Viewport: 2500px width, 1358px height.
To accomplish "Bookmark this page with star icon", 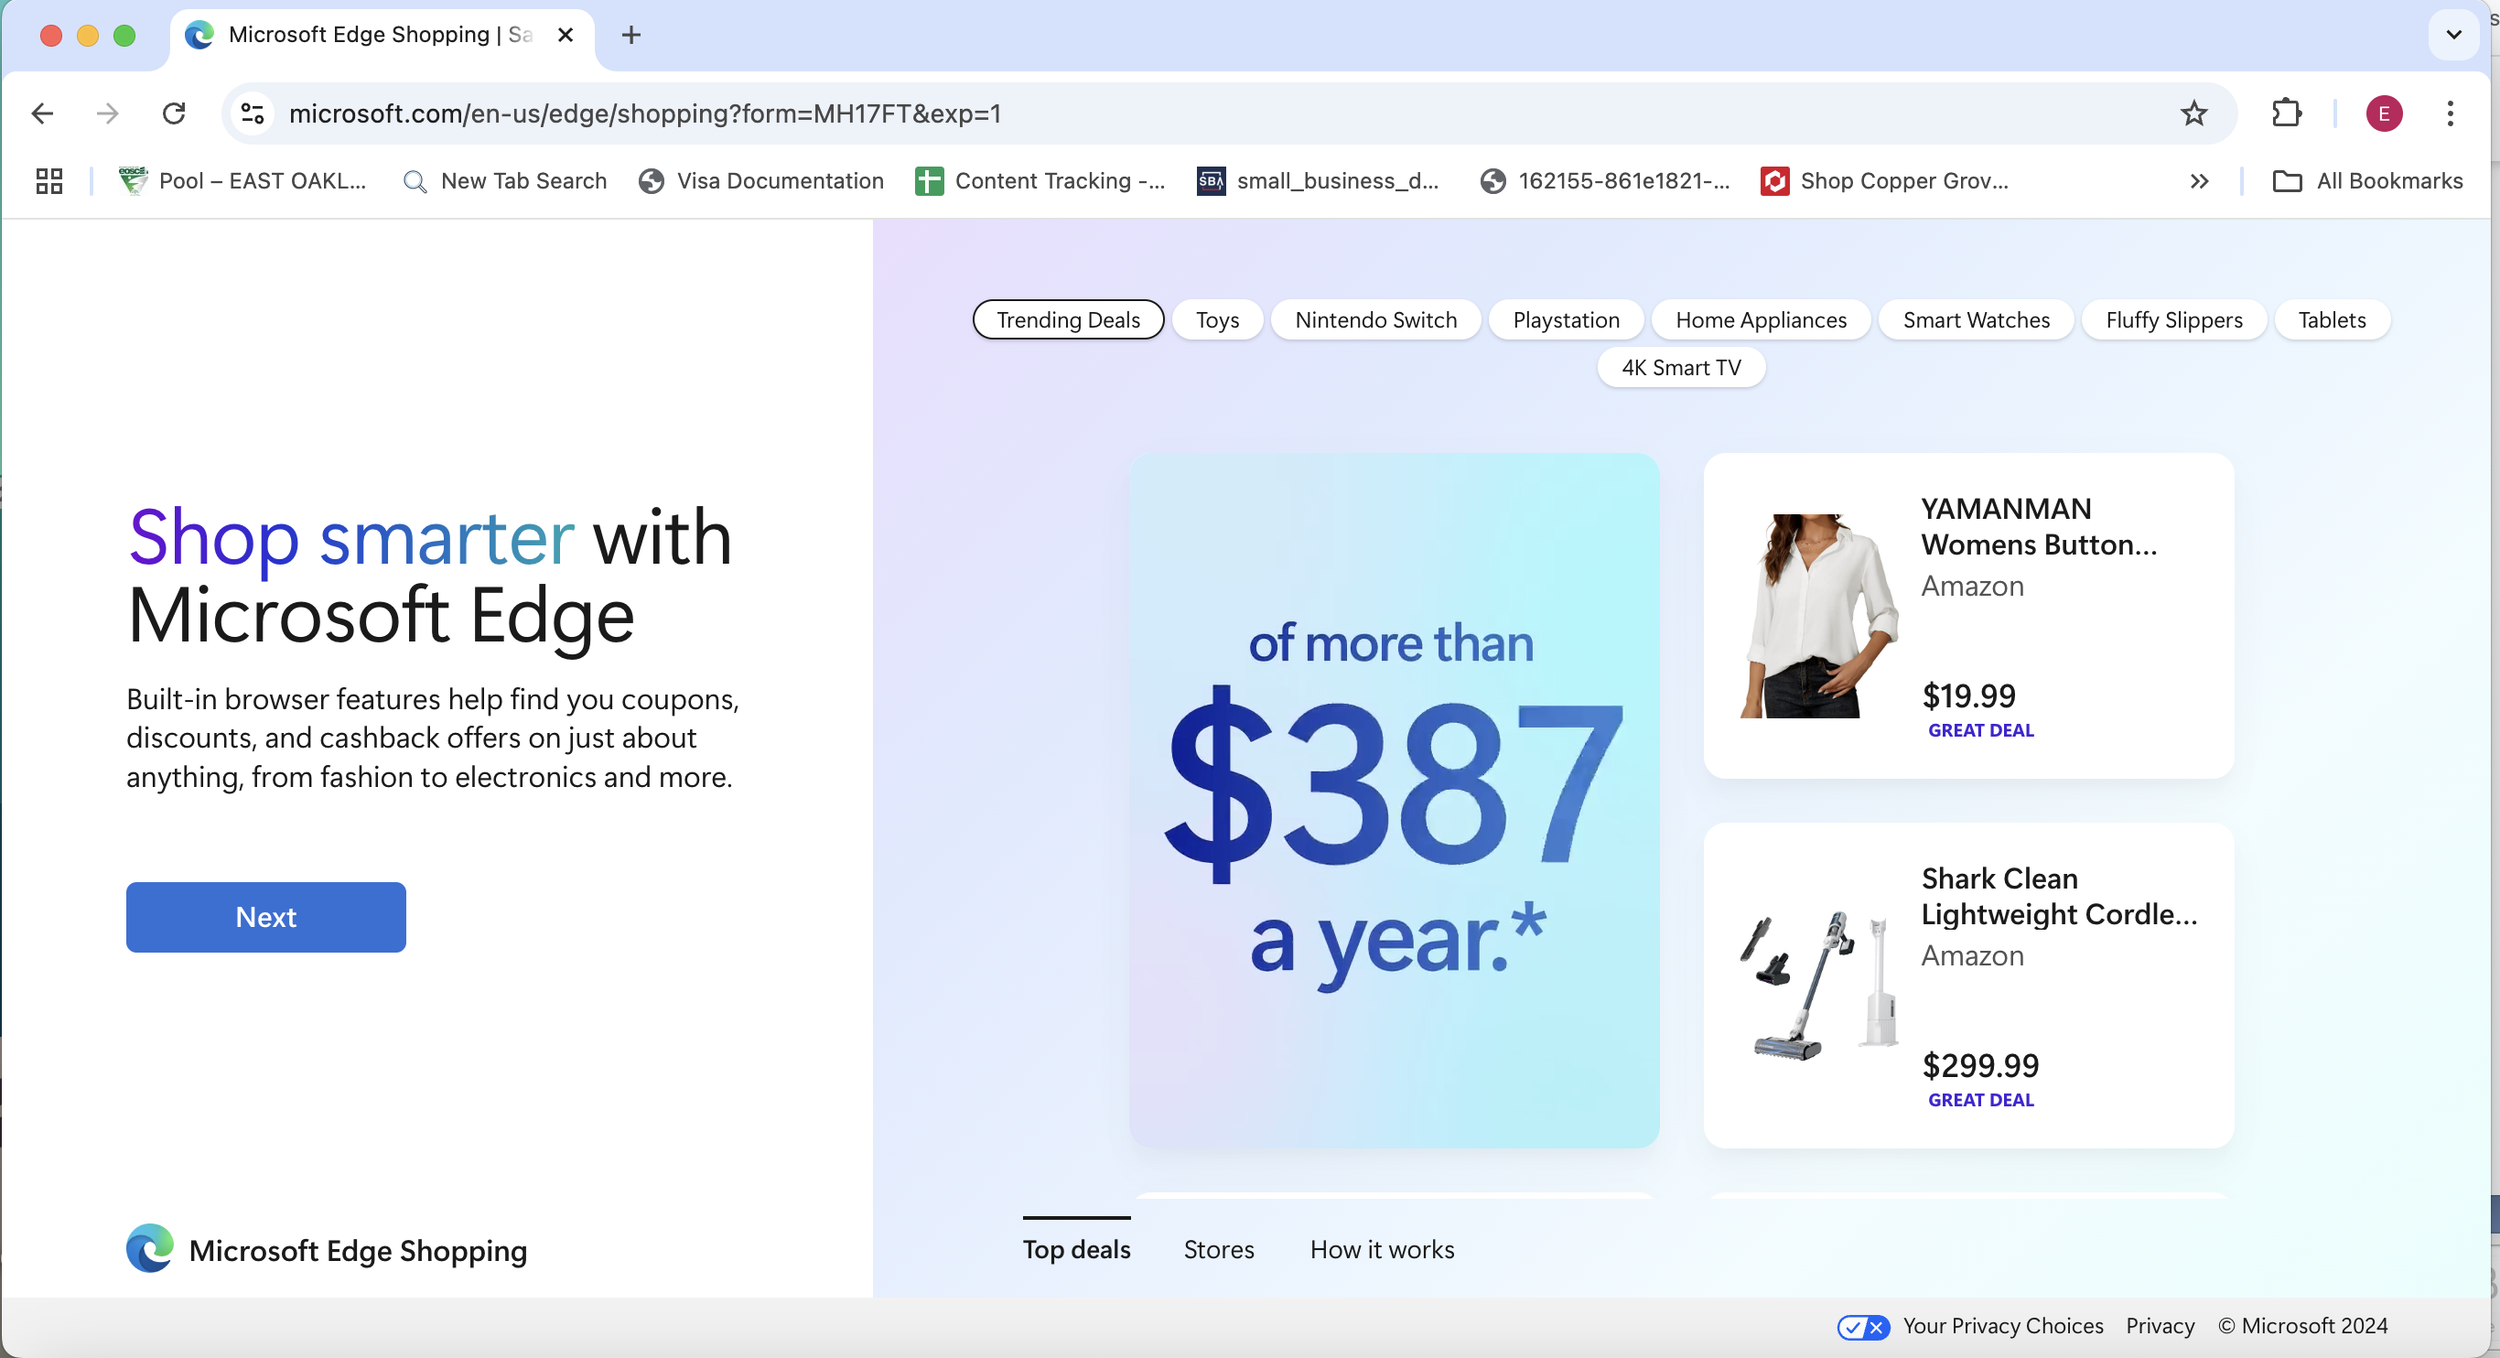I will (2193, 114).
